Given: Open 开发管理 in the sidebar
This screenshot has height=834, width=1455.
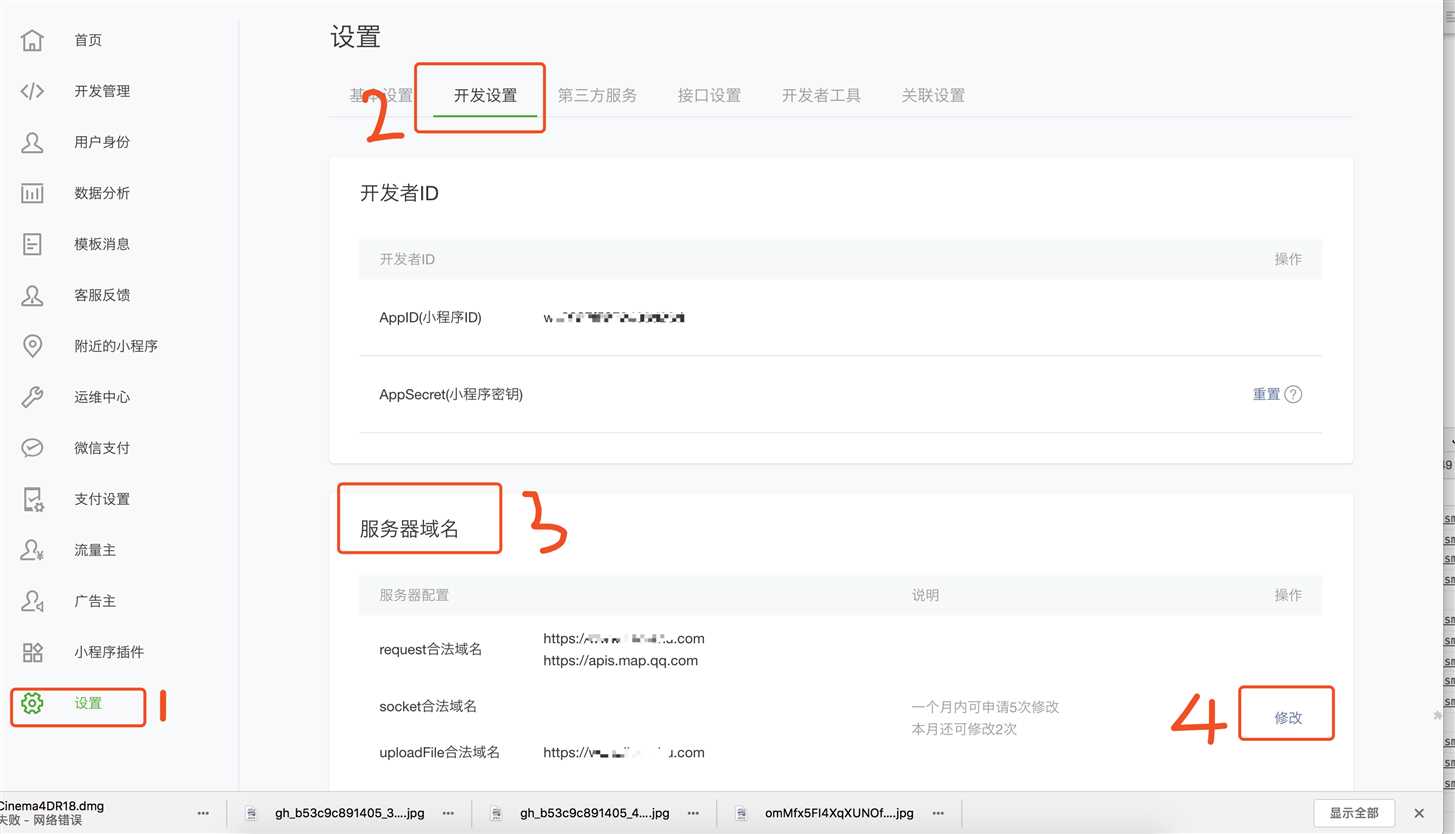Looking at the screenshot, I should [102, 91].
